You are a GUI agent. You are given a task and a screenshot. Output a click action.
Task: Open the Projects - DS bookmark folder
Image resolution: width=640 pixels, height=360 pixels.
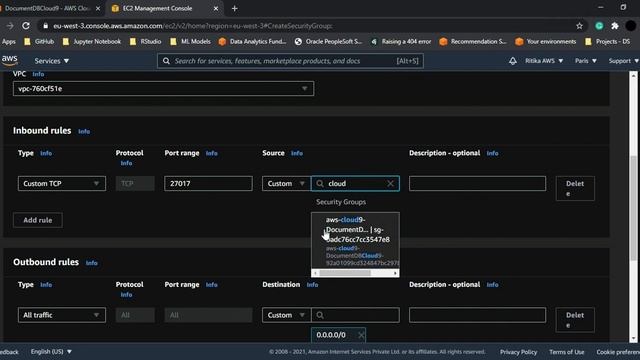coord(607,41)
